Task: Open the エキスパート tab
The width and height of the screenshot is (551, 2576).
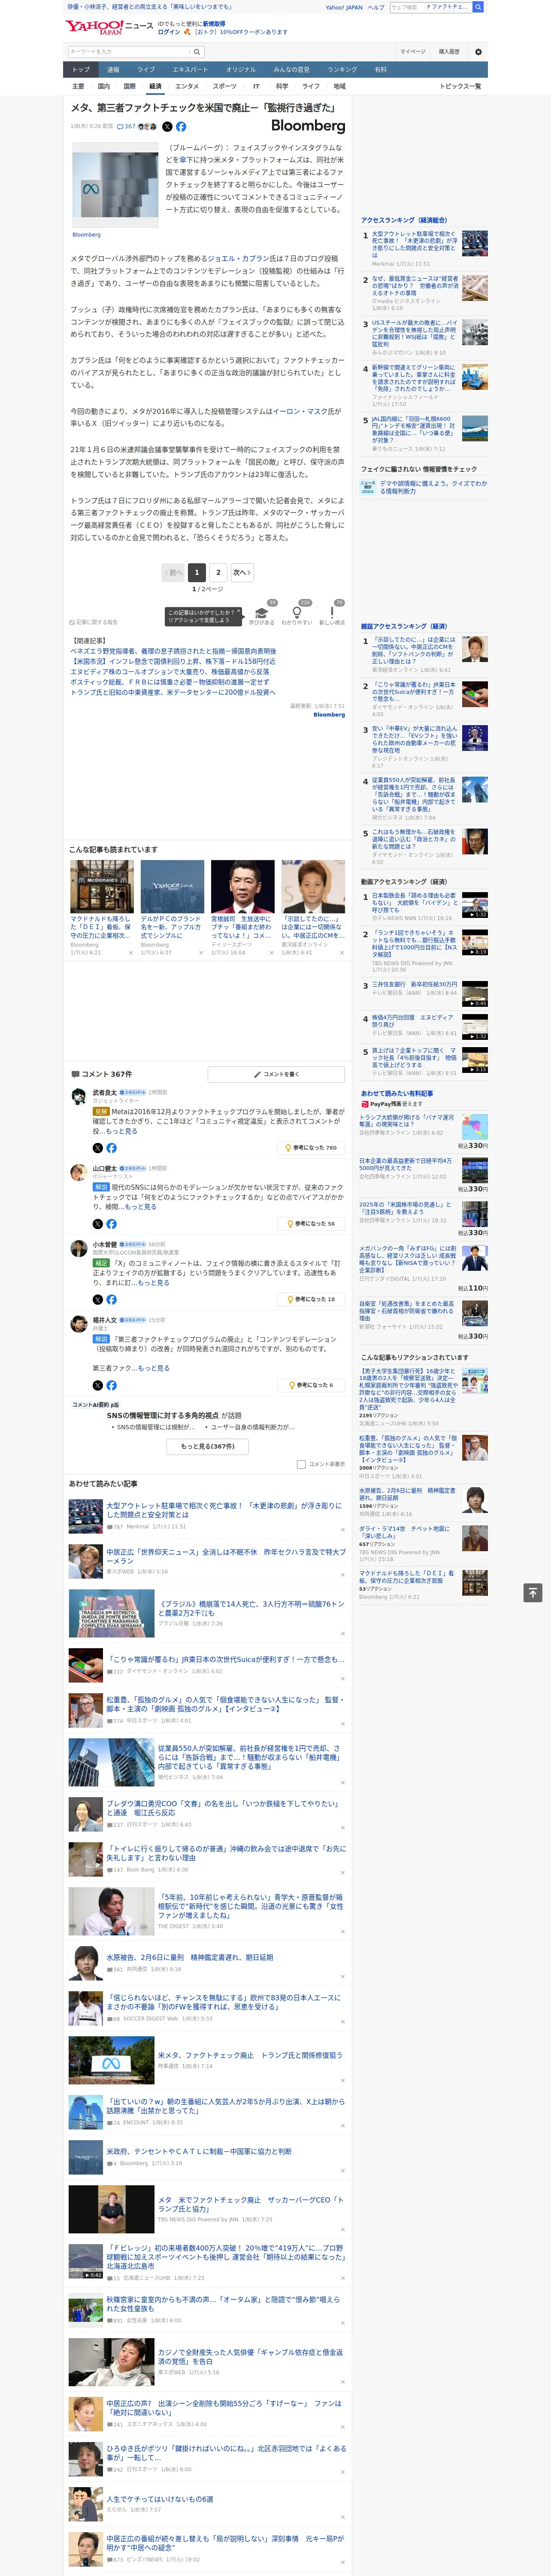Action: pyautogui.click(x=190, y=70)
